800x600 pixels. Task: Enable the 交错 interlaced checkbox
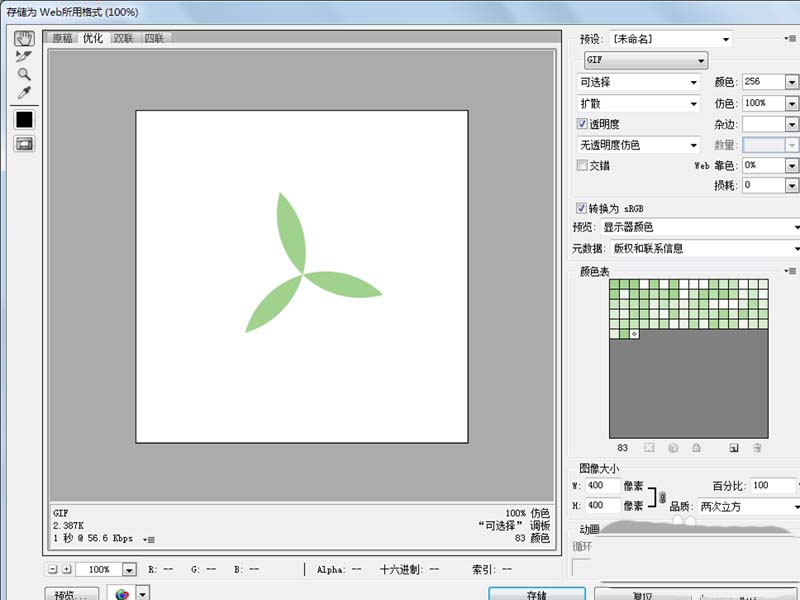point(583,165)
